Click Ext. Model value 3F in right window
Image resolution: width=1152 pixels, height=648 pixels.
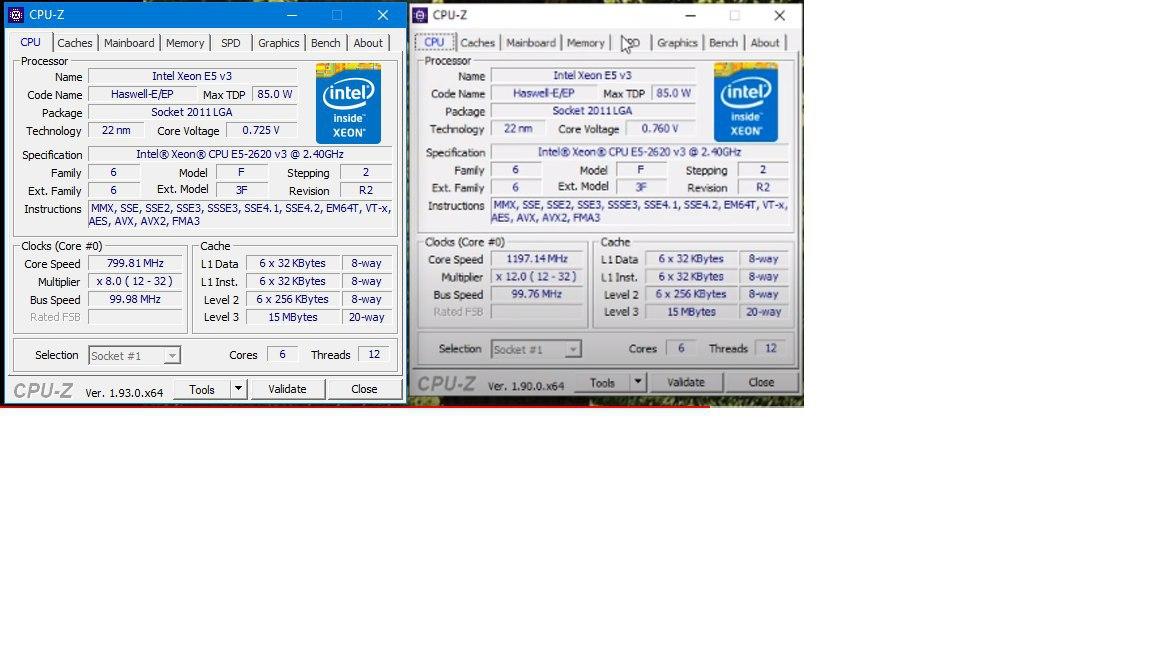tap(641, 187)
